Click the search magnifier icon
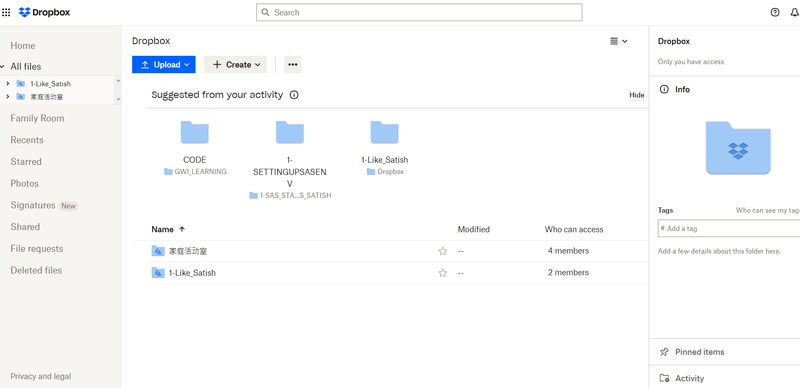The image size is (800, 388). [265, 12]
